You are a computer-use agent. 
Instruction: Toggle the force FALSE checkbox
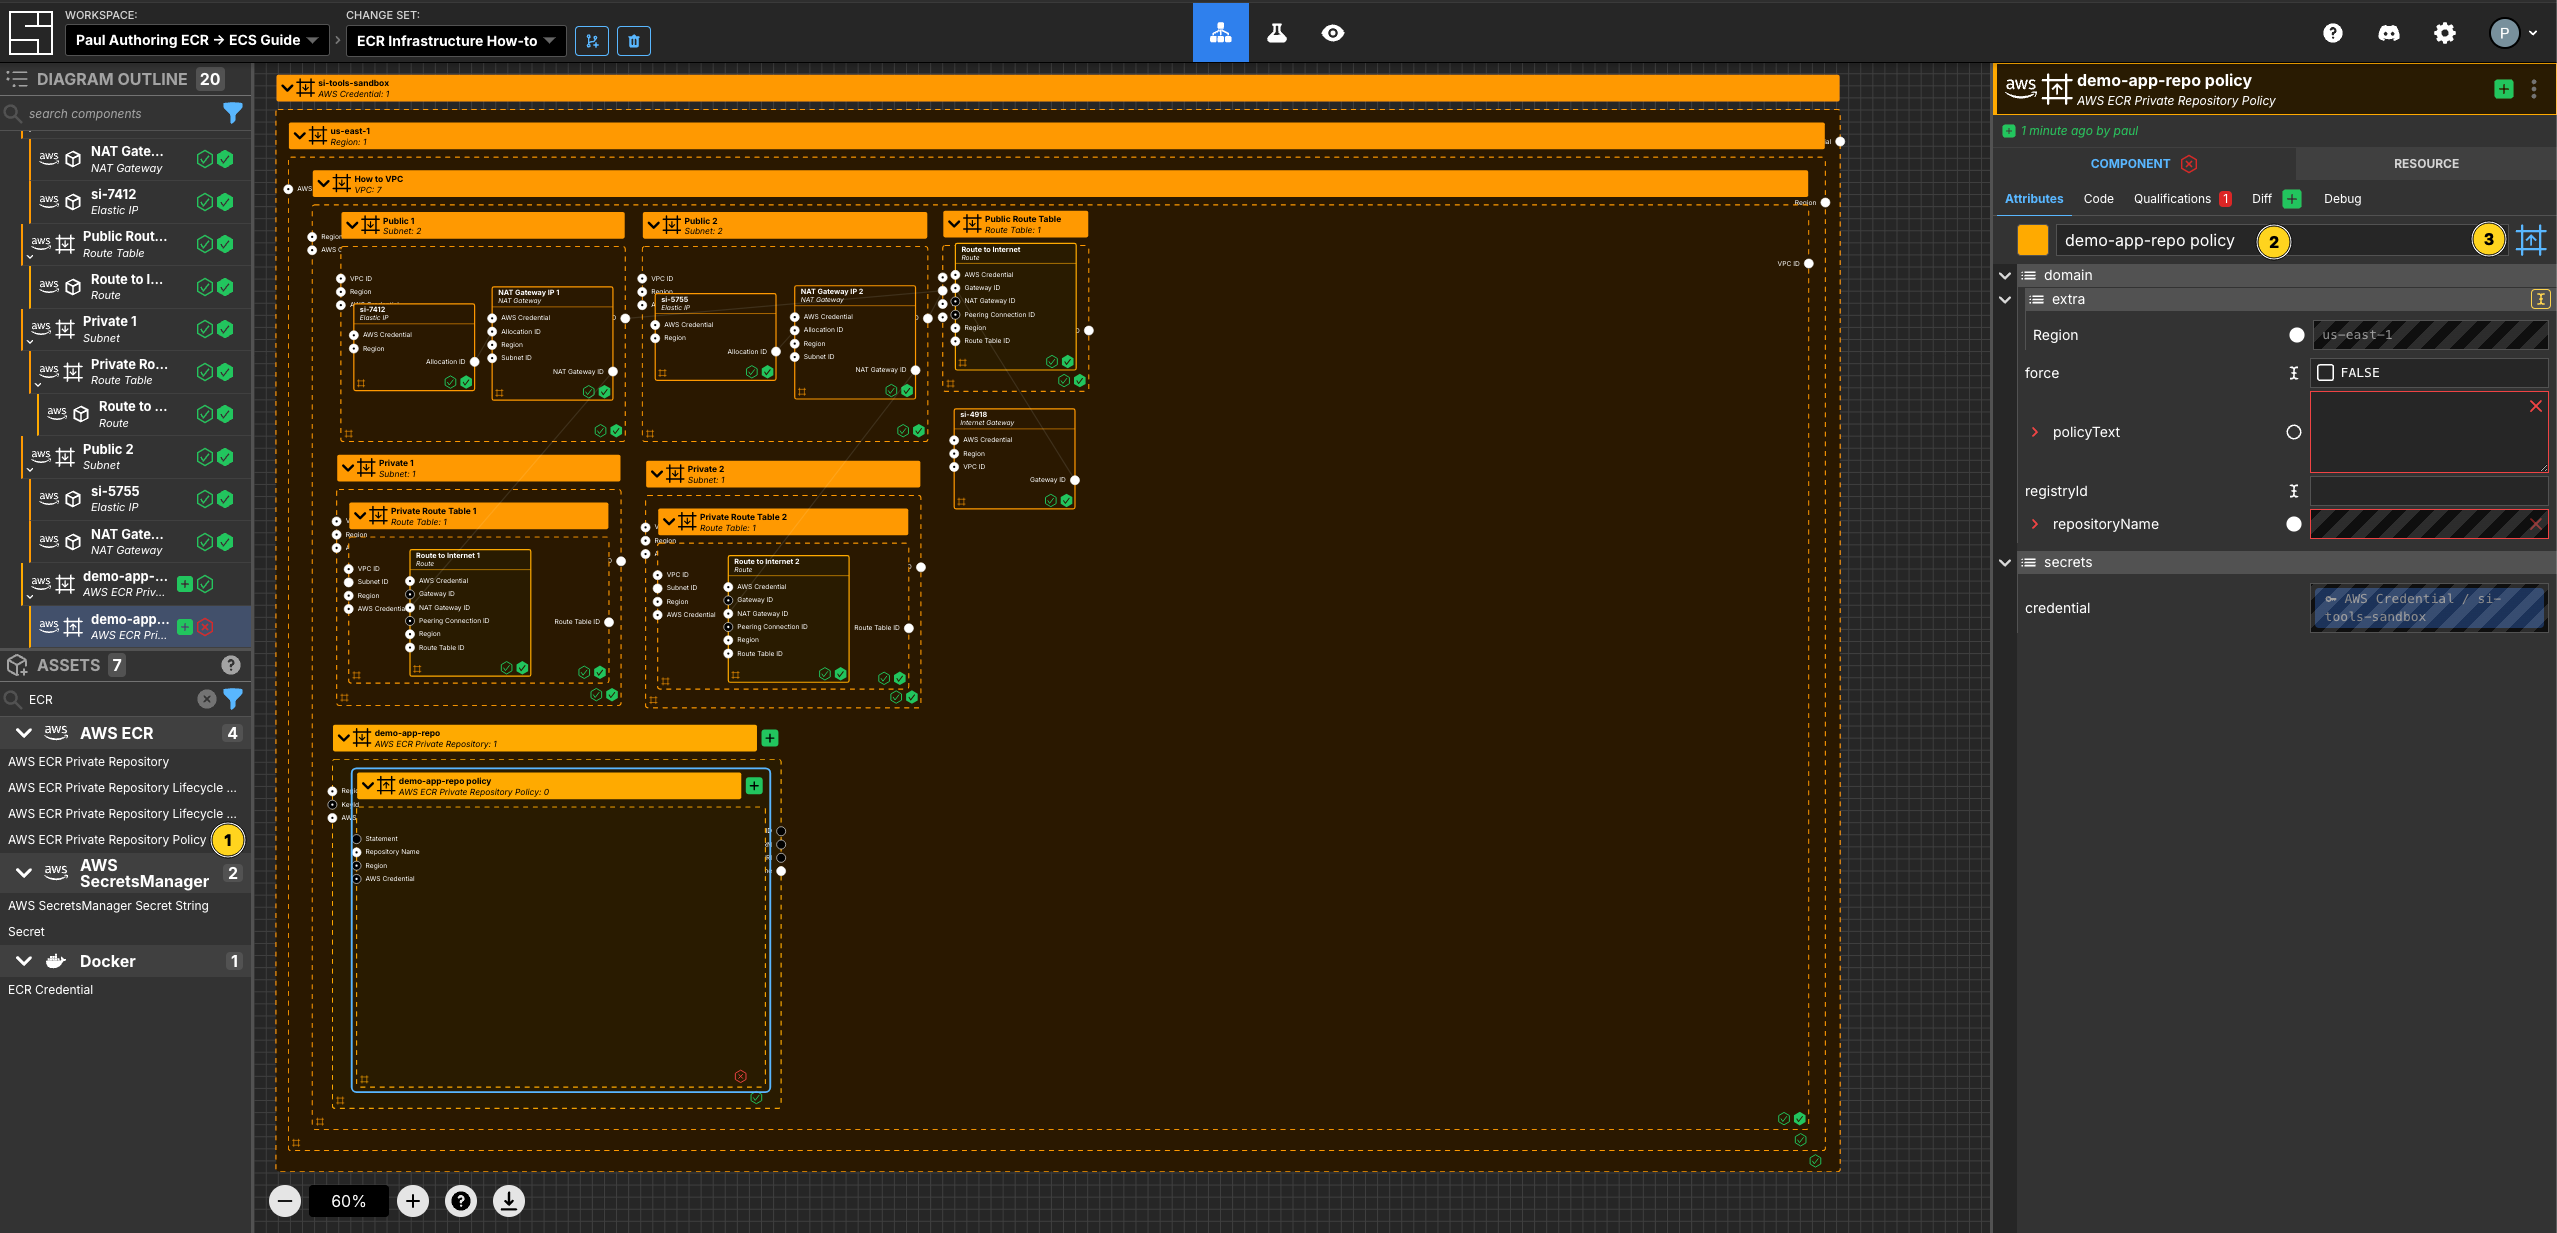pyautogui.click(x=2326, y=373)
